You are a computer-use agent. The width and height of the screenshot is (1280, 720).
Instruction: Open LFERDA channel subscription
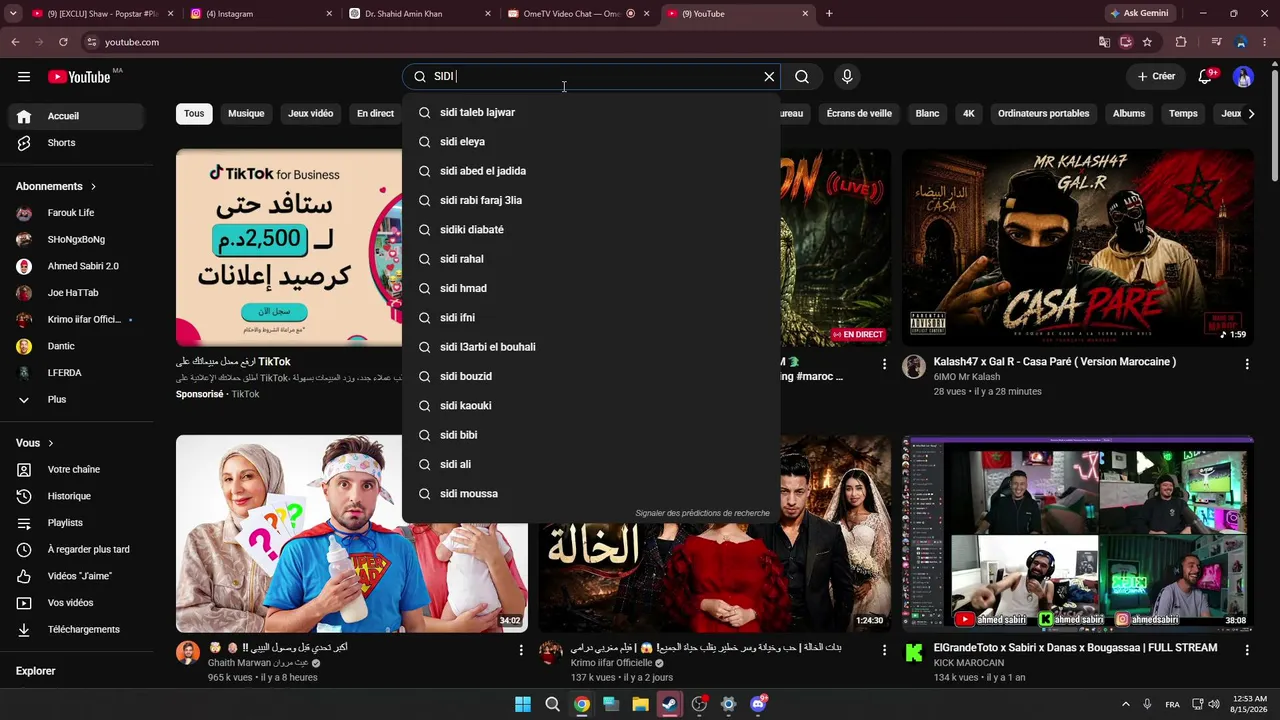click(x=78, y=373)
